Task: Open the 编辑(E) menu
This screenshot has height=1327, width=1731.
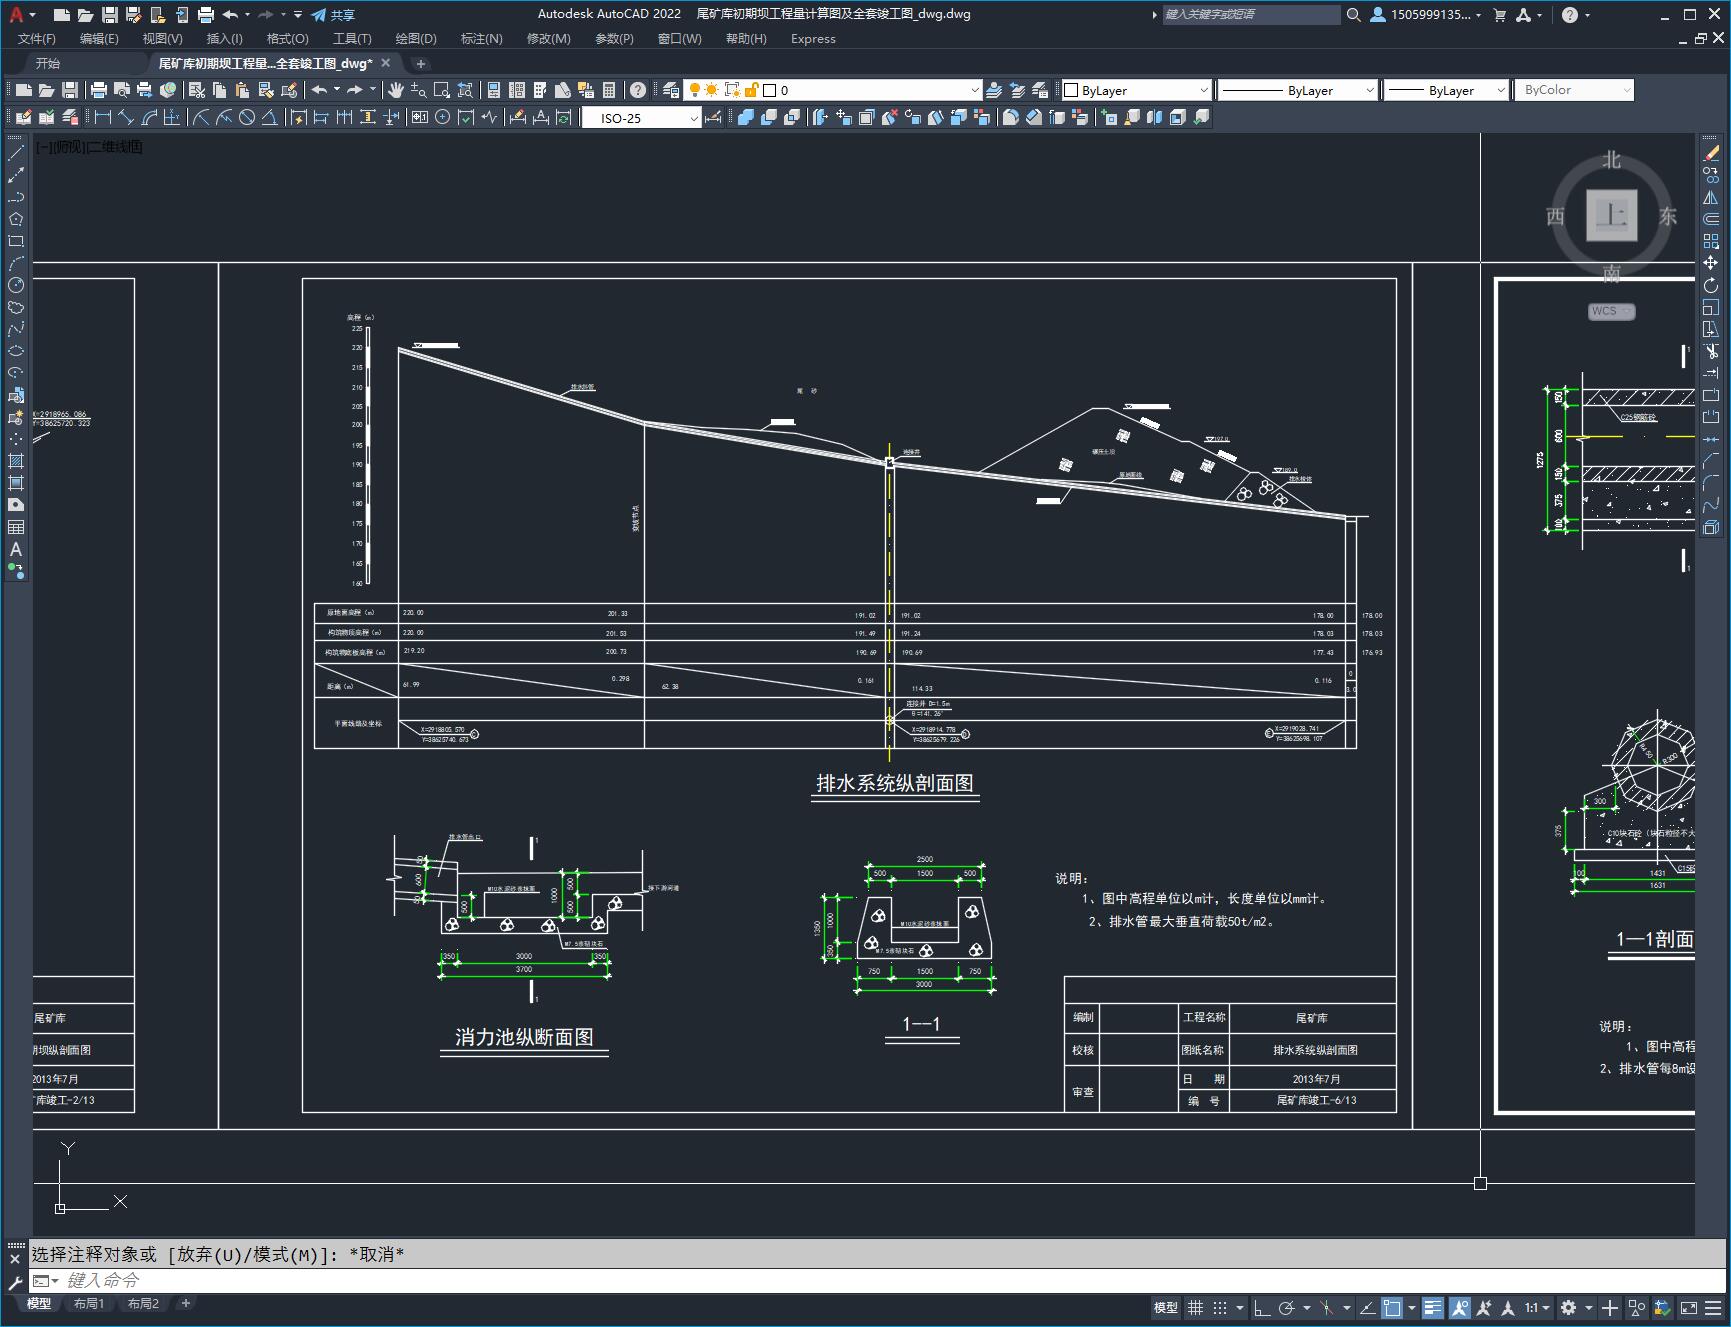Action: [99, 39]
